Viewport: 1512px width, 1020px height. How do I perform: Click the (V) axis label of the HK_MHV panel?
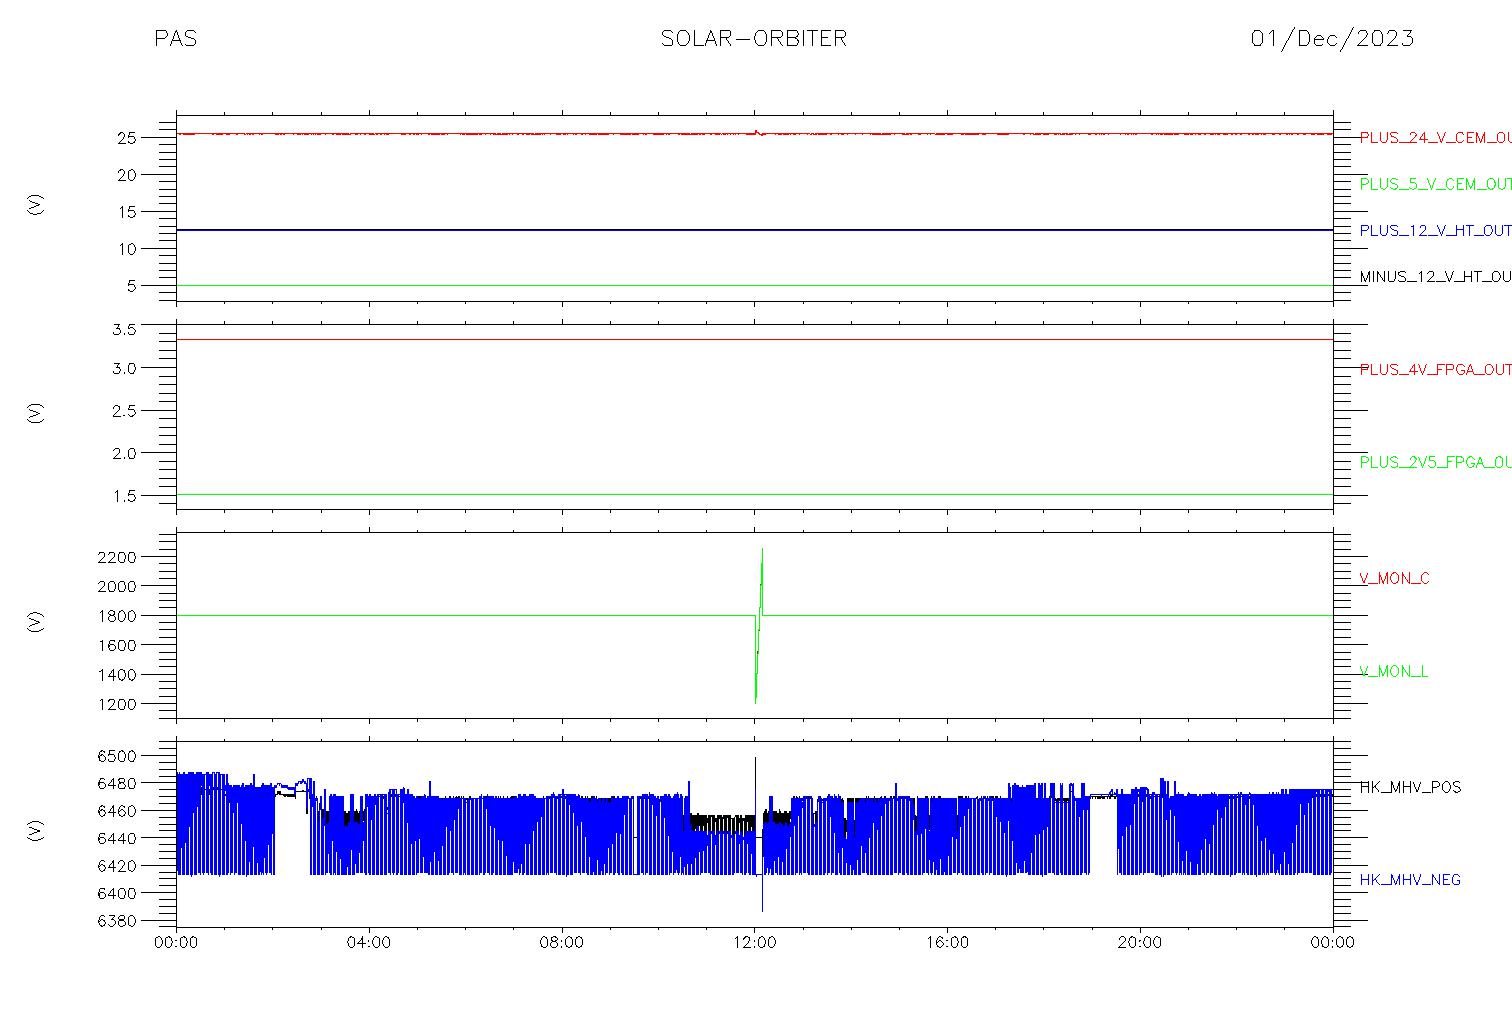tap(36, 830)
